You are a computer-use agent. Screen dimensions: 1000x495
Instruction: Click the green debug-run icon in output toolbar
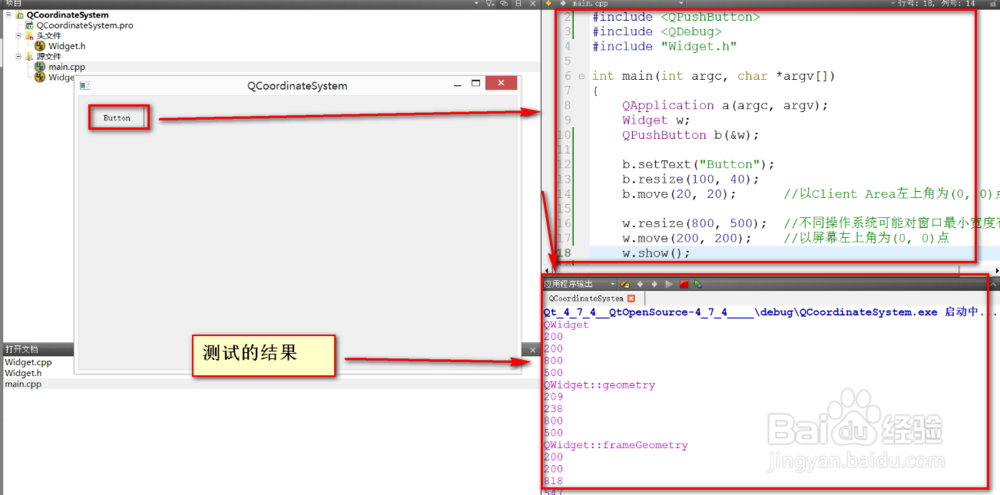point(698,284)
